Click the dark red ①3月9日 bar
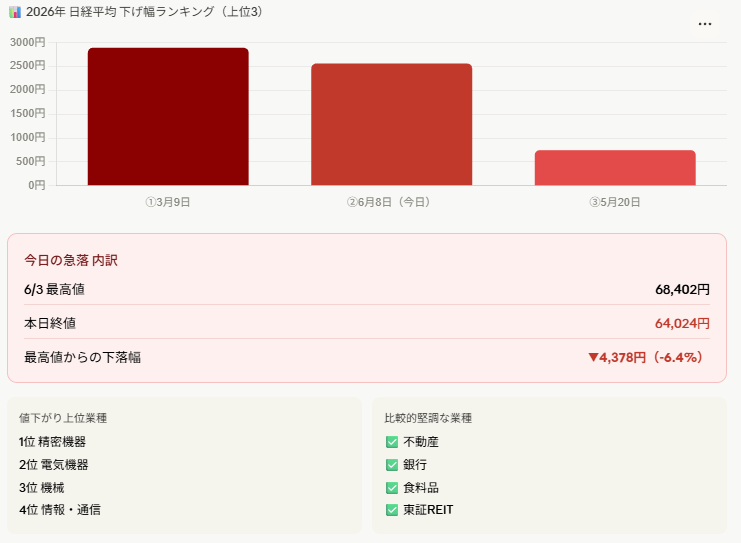Screen dimensions: 741x543 tap(168, 116)
